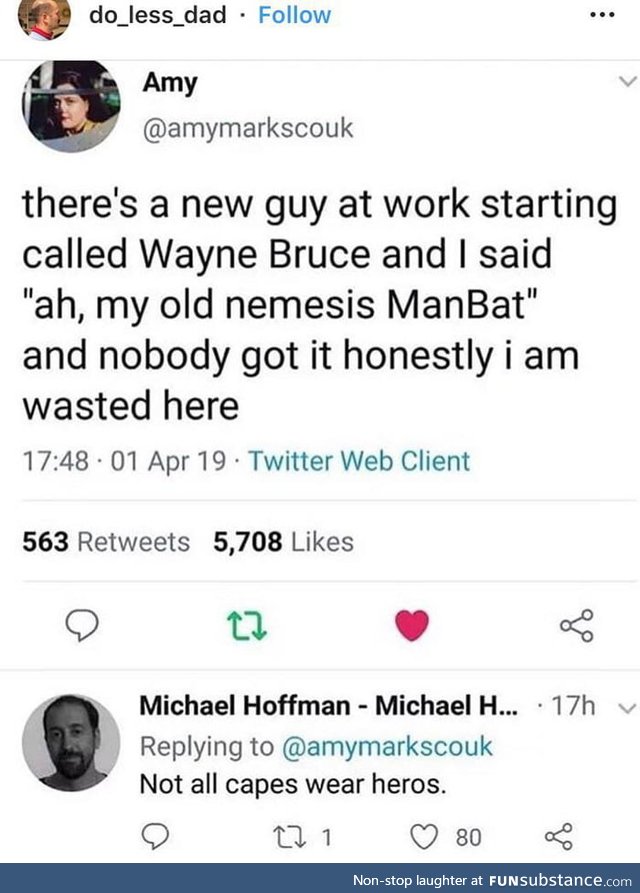
Task: Reply to Michael Hoffman's comment
Action: [x=152, y=835]
